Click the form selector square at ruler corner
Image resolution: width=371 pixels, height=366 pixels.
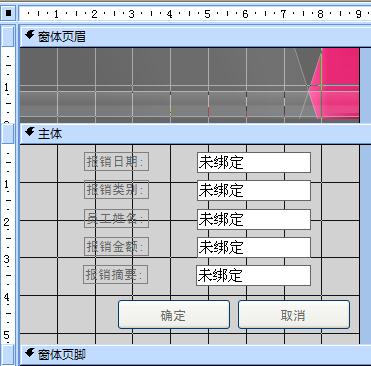click(8, 13)
